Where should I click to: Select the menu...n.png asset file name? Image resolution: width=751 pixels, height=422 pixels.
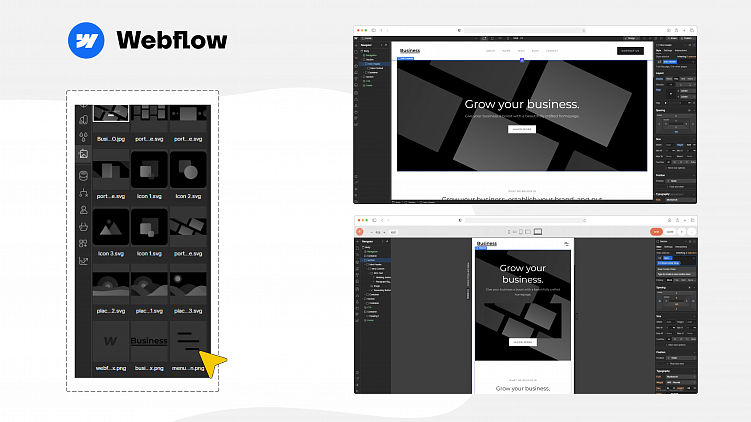pos(188,368)
